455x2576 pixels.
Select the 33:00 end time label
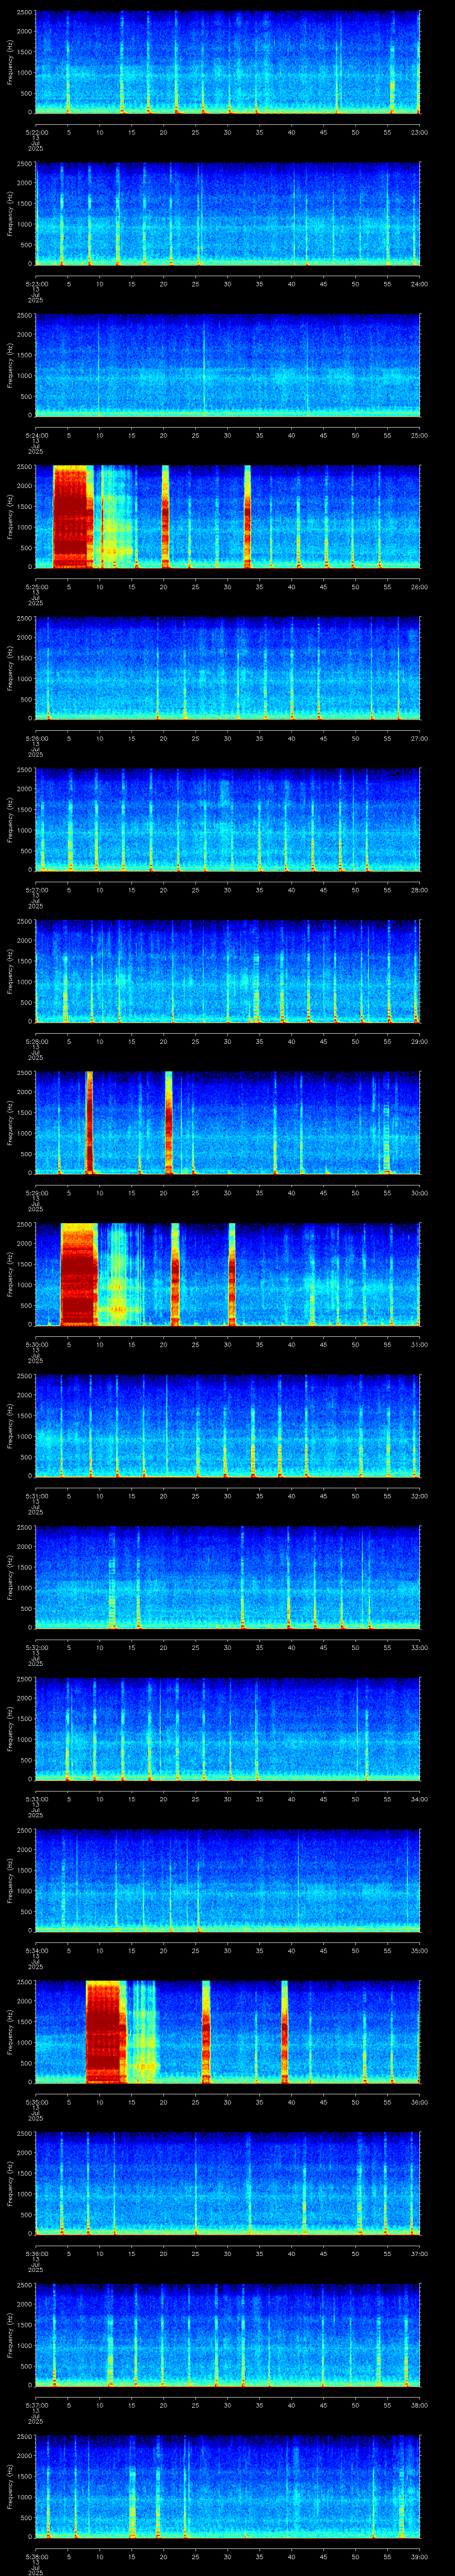point(419,1648)
